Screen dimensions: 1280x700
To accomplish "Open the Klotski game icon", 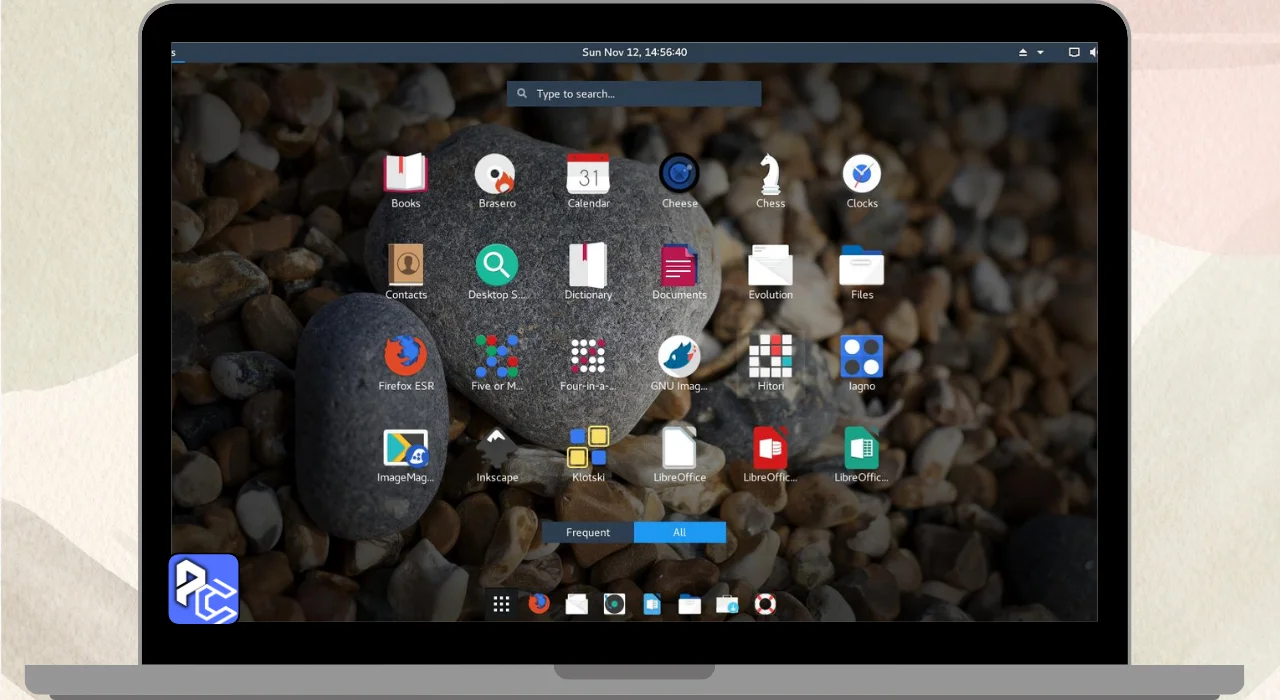I will [x=588, y=448].
